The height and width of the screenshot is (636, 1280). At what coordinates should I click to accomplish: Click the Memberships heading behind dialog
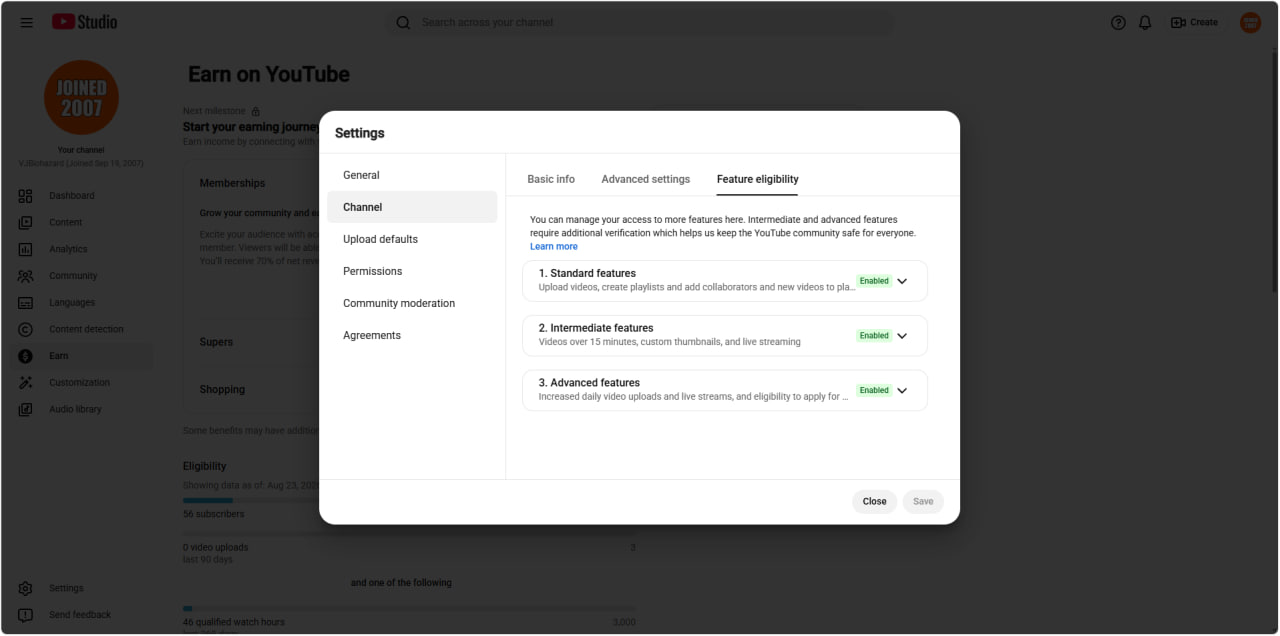[x=232, y=183]
